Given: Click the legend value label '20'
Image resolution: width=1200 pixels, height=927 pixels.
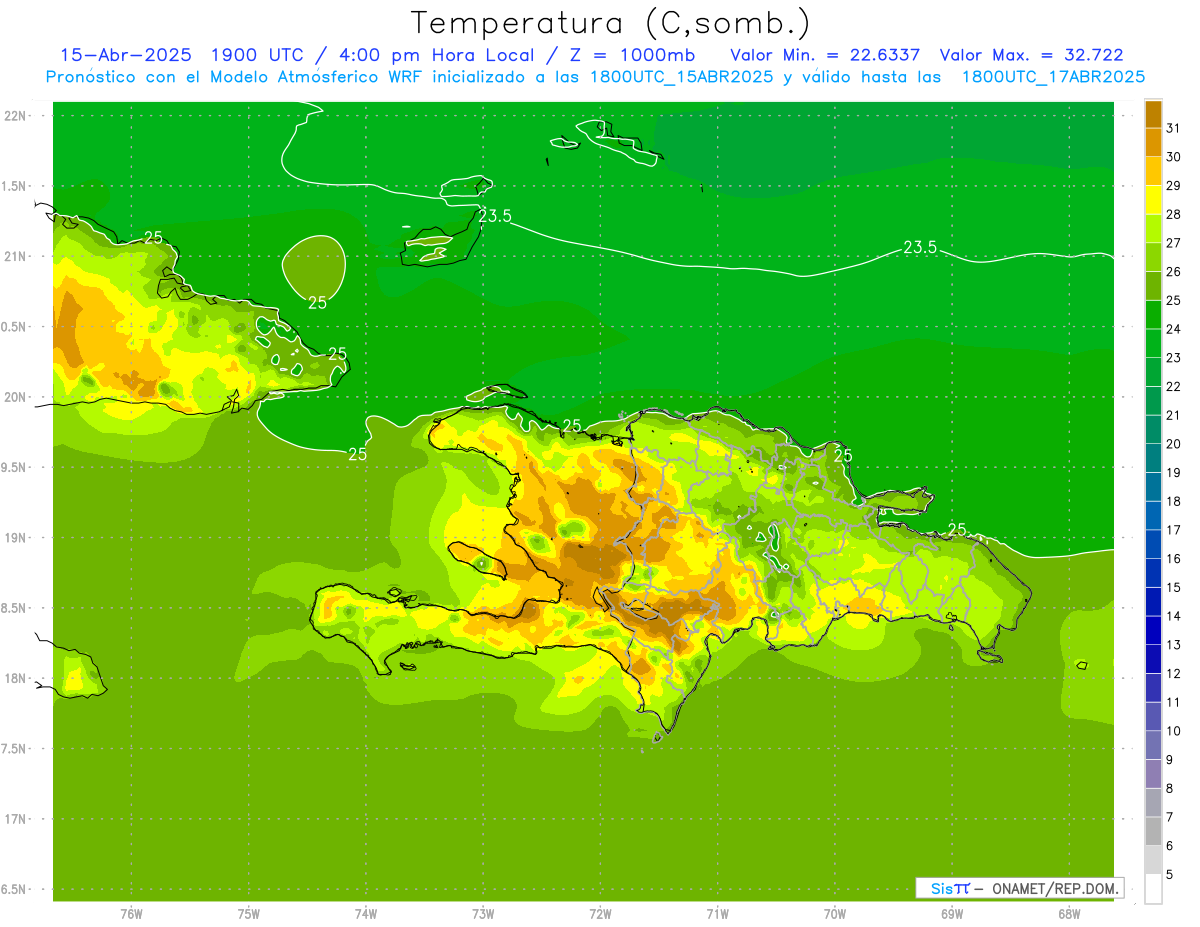Looking at the screenshot, I should pyautogui.click(x=1173, y=444).
